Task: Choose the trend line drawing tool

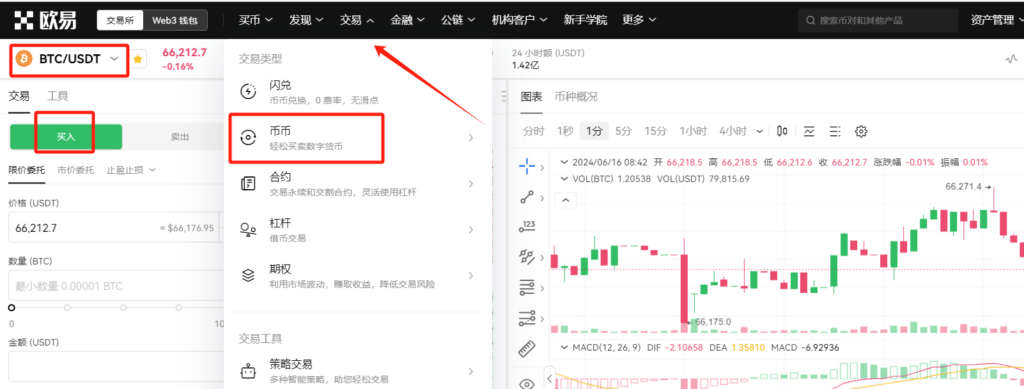Action: 526,196
